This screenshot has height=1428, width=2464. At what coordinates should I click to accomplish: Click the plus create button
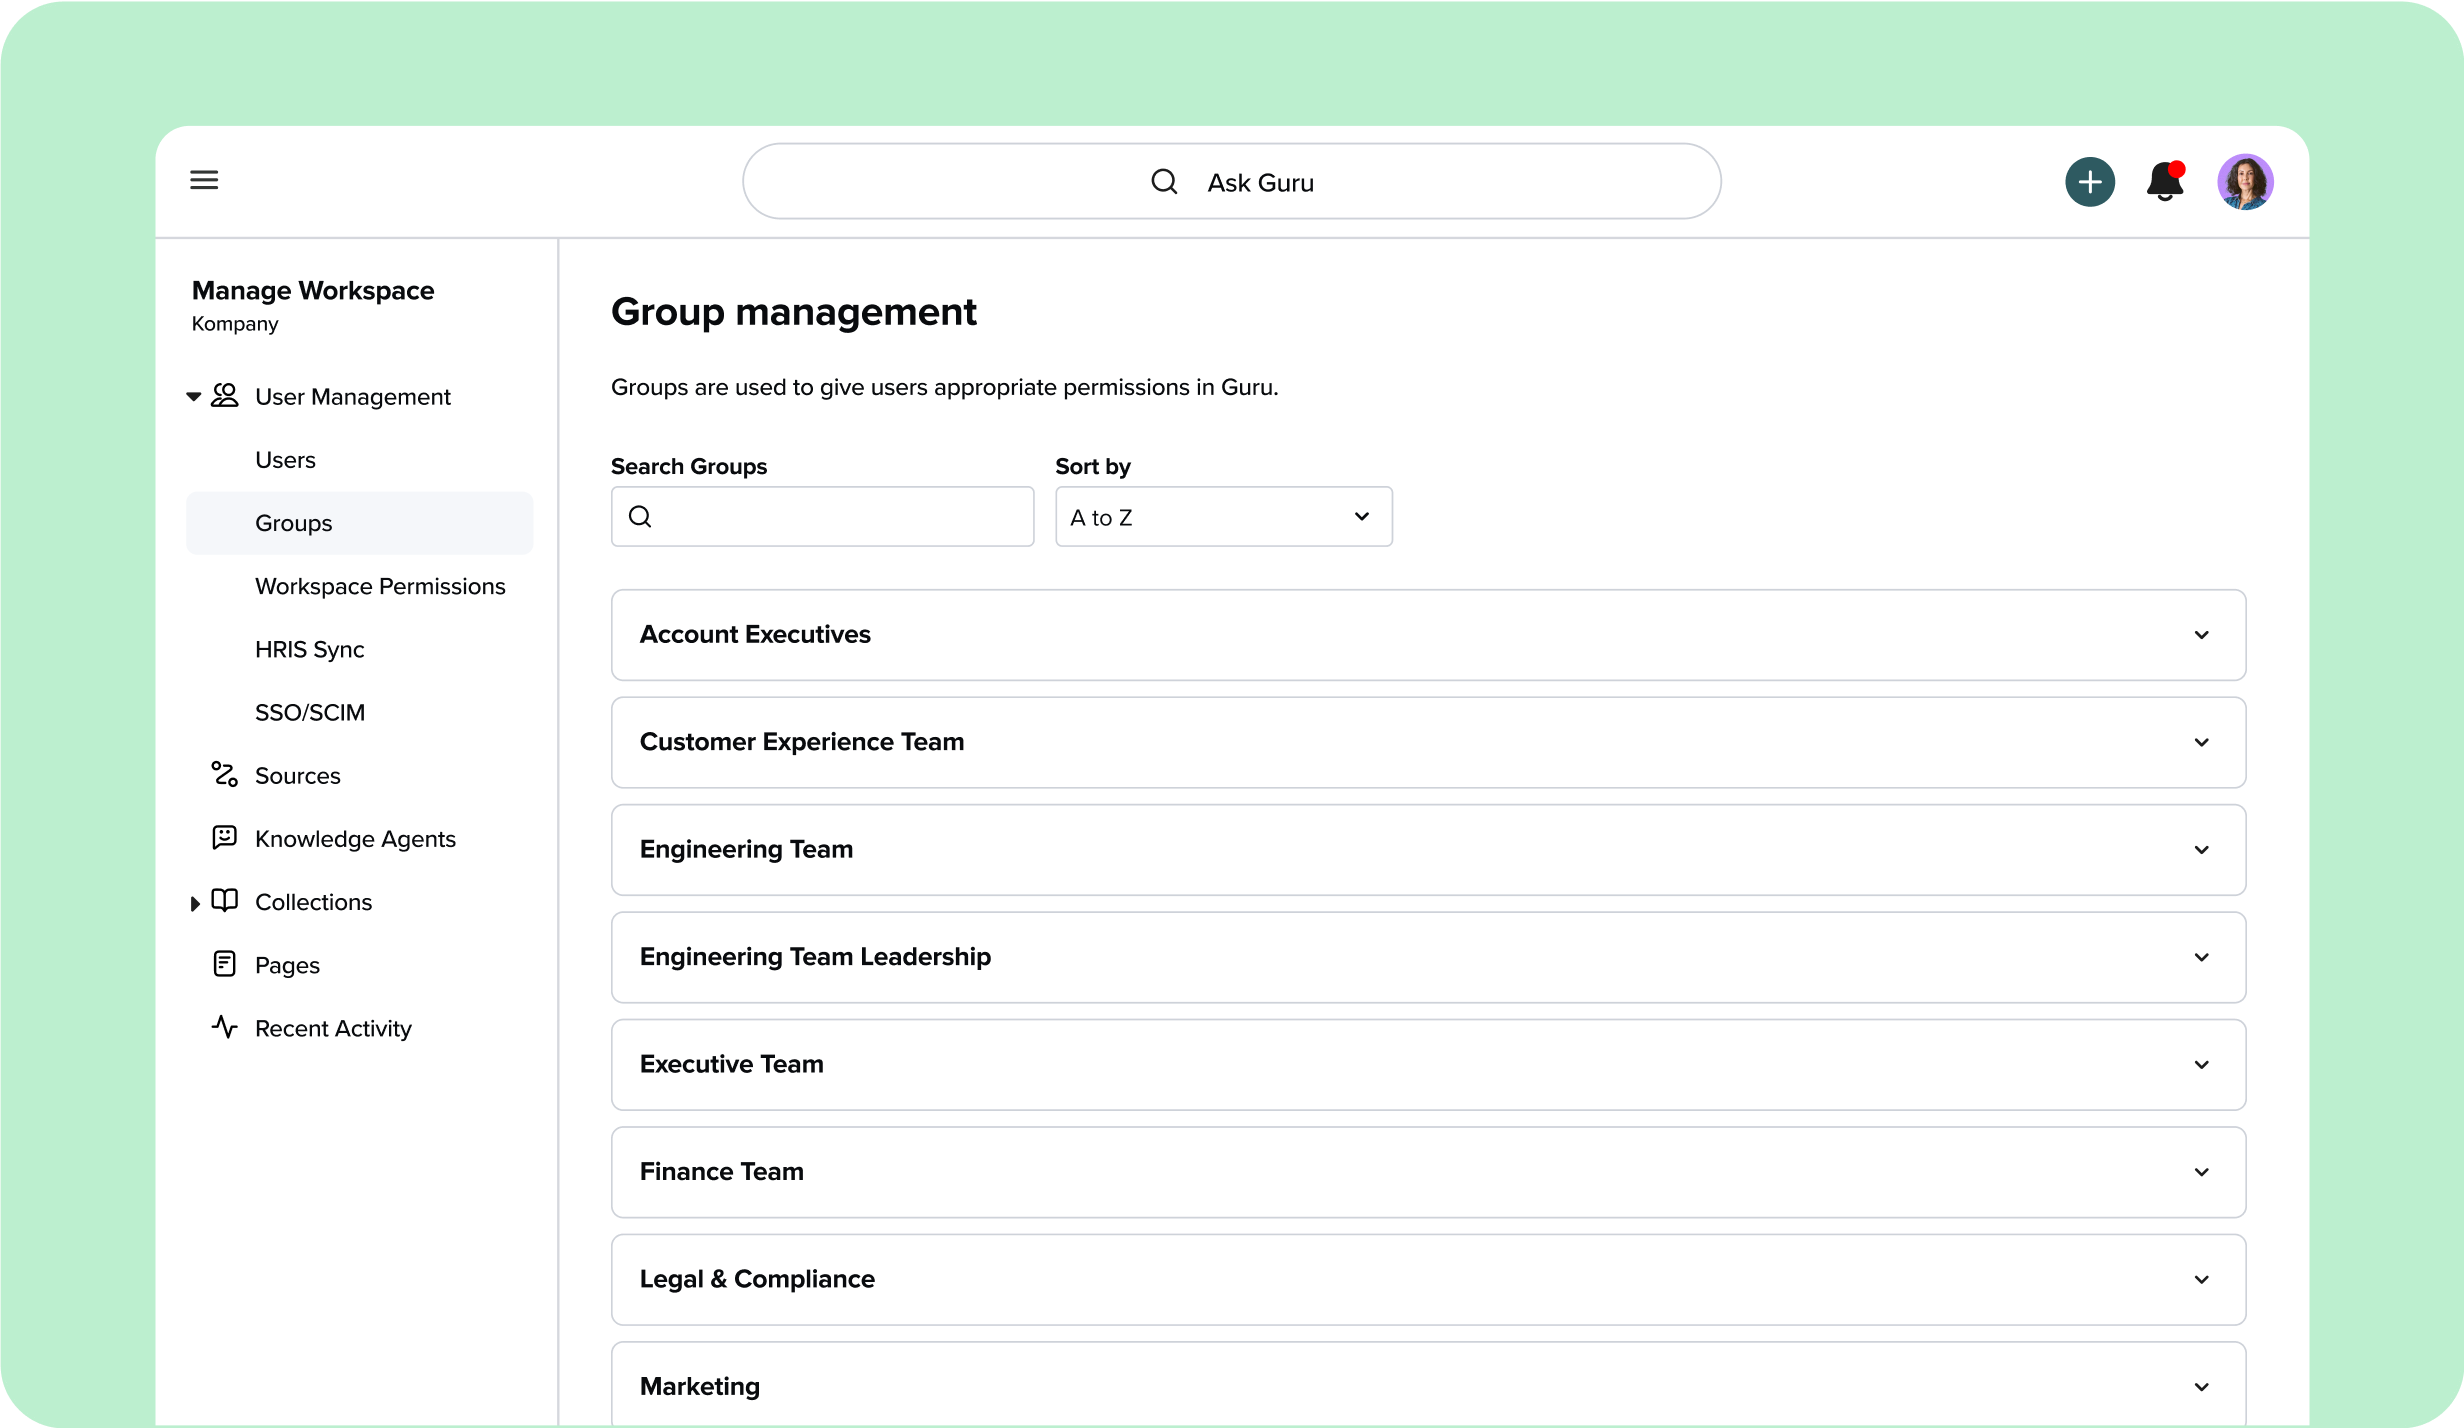[x=2089, y=182]
